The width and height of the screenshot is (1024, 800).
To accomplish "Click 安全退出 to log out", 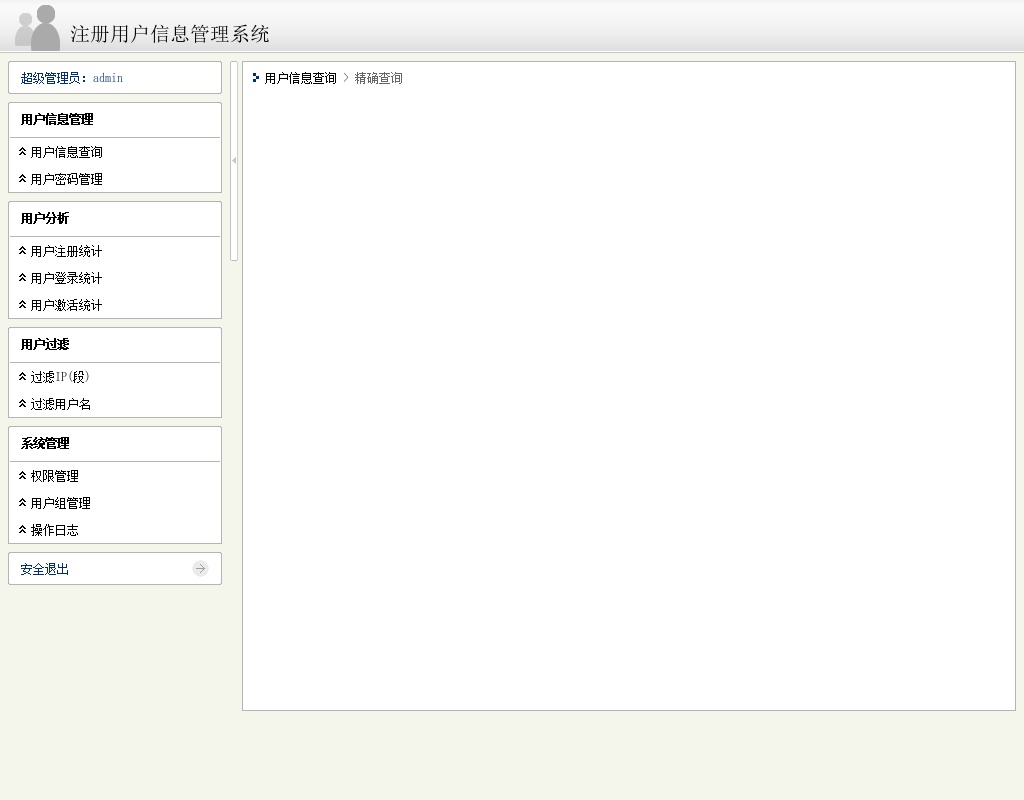I will click(x=45, y=569).
